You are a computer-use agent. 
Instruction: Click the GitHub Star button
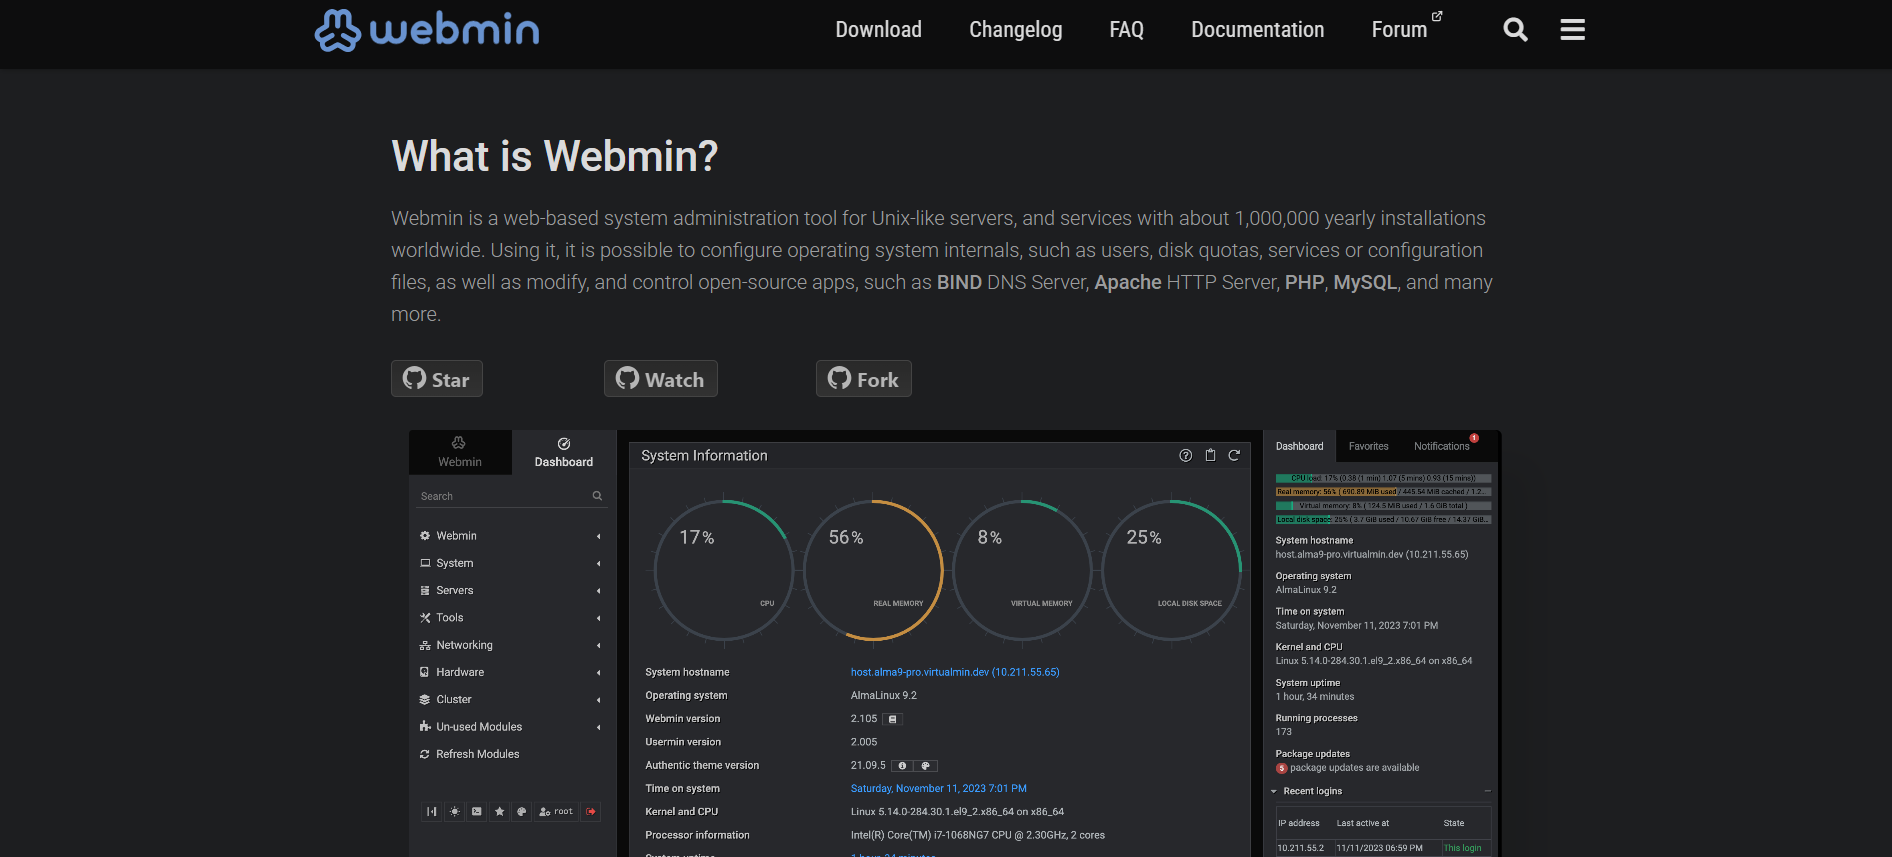coord(437,379)
